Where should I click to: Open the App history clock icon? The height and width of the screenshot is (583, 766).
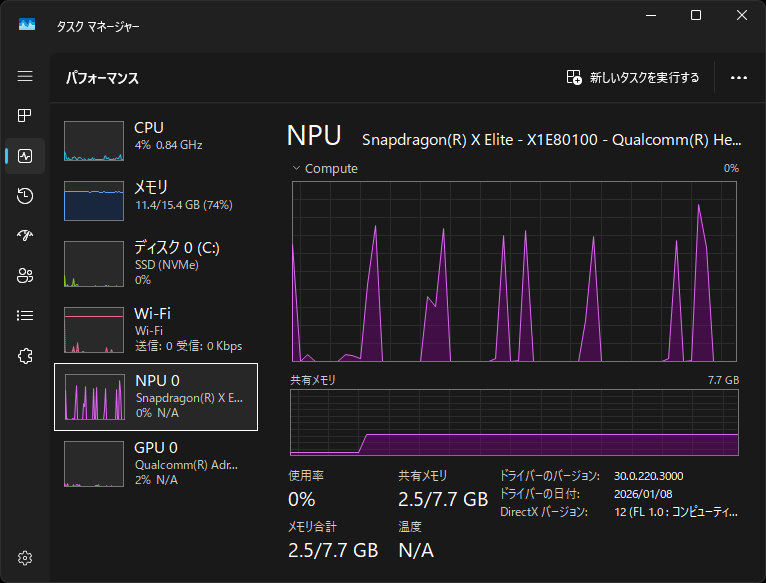click(25, 196)
